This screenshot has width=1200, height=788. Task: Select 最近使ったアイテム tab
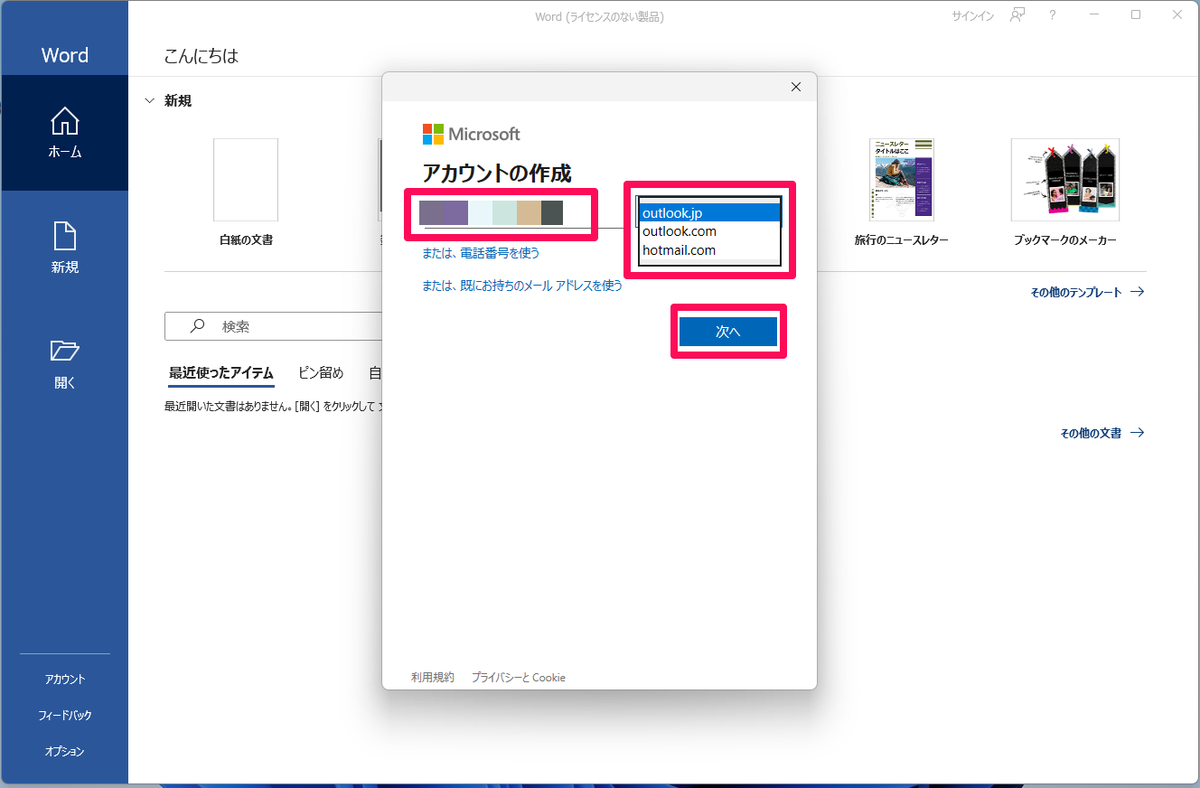click(221, 373)
